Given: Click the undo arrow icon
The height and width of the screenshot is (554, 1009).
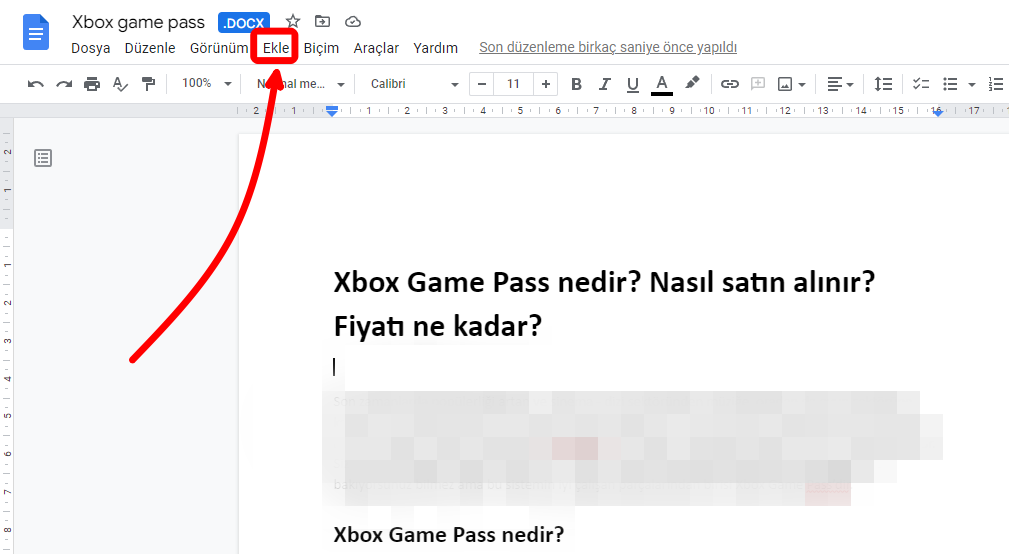Looking at the screenshot, I should coord(36,84).
